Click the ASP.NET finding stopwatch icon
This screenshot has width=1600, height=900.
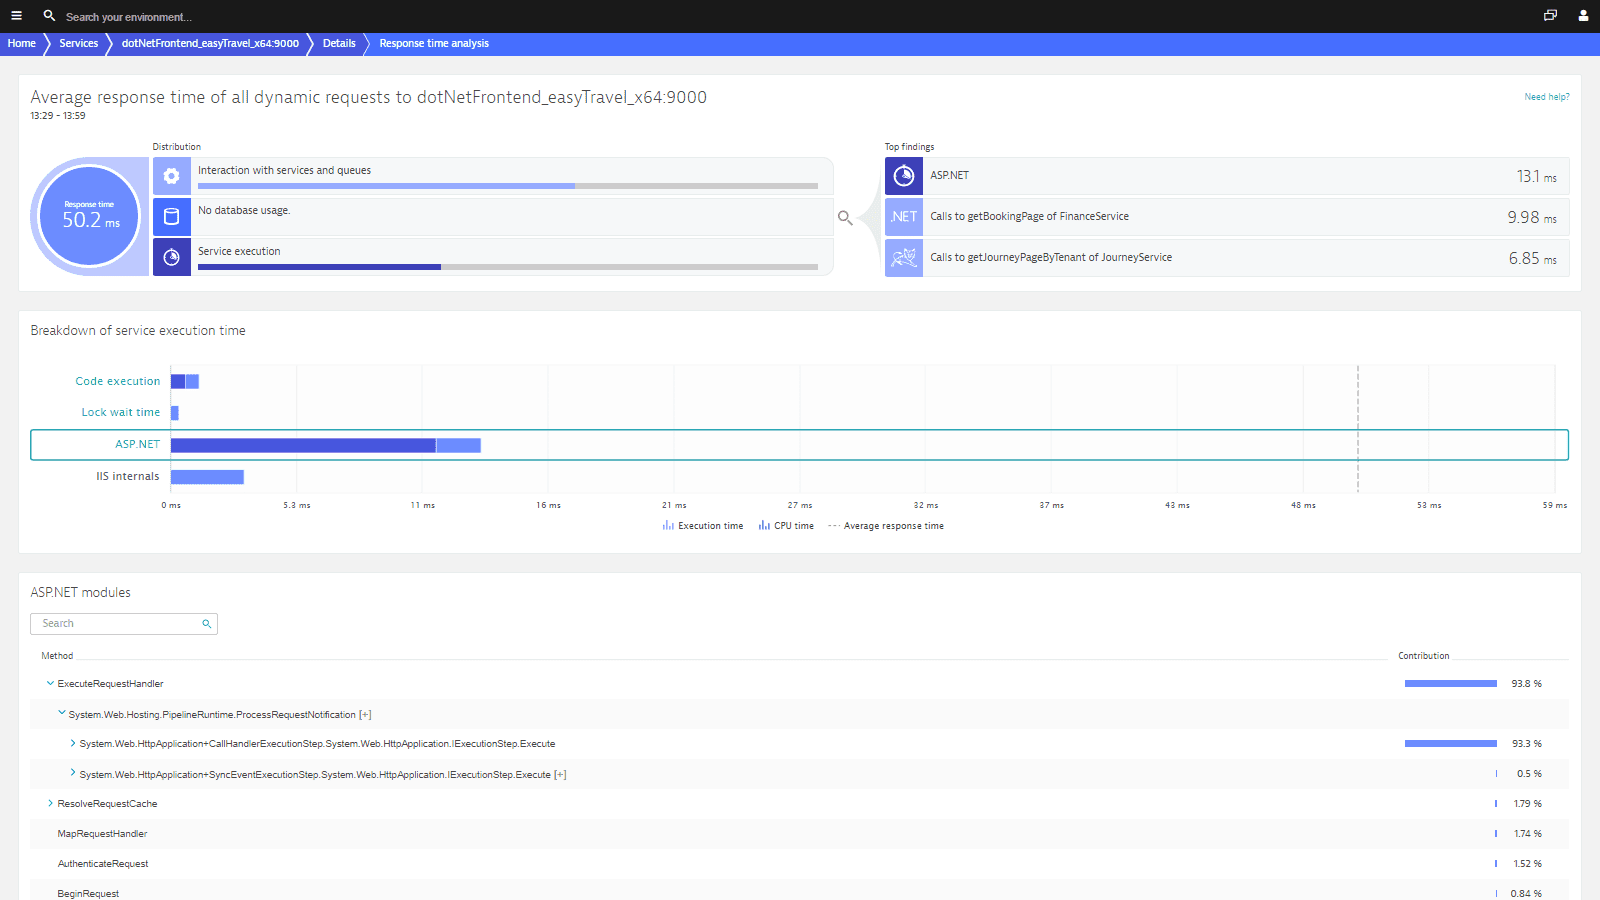pos(904,176)
